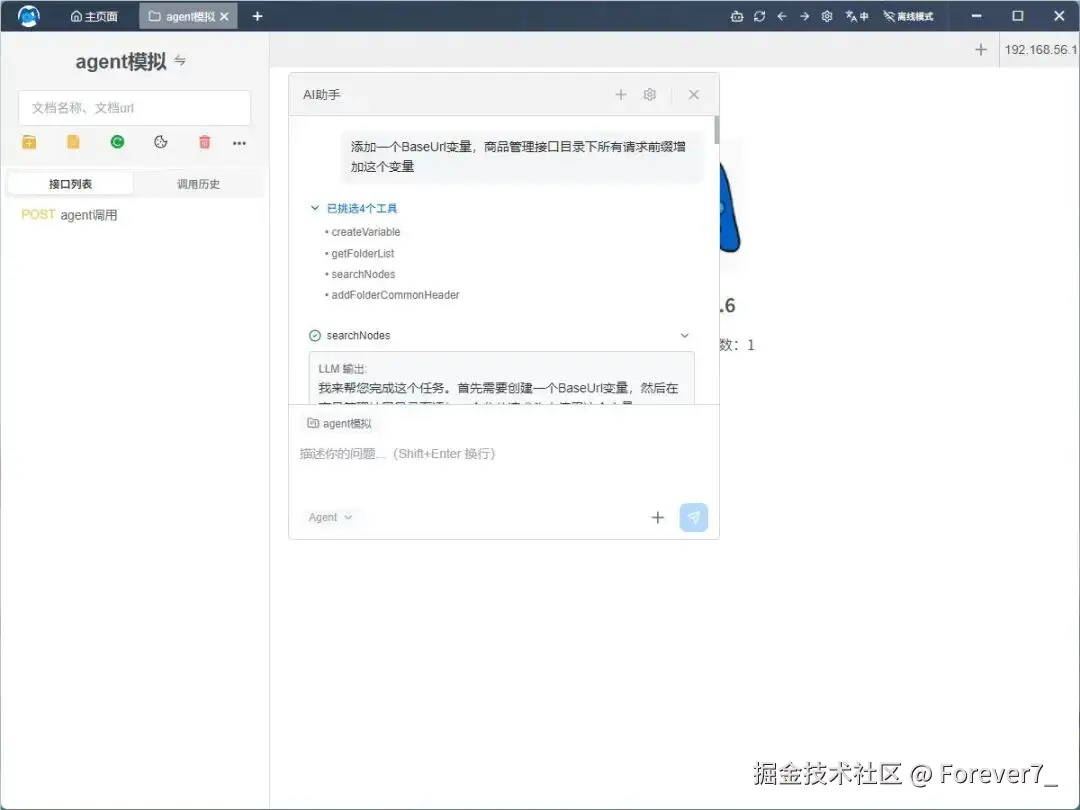Click the plus attachment icon beside the send button
Screen dimensions: 1080x810
click(657, 517)
